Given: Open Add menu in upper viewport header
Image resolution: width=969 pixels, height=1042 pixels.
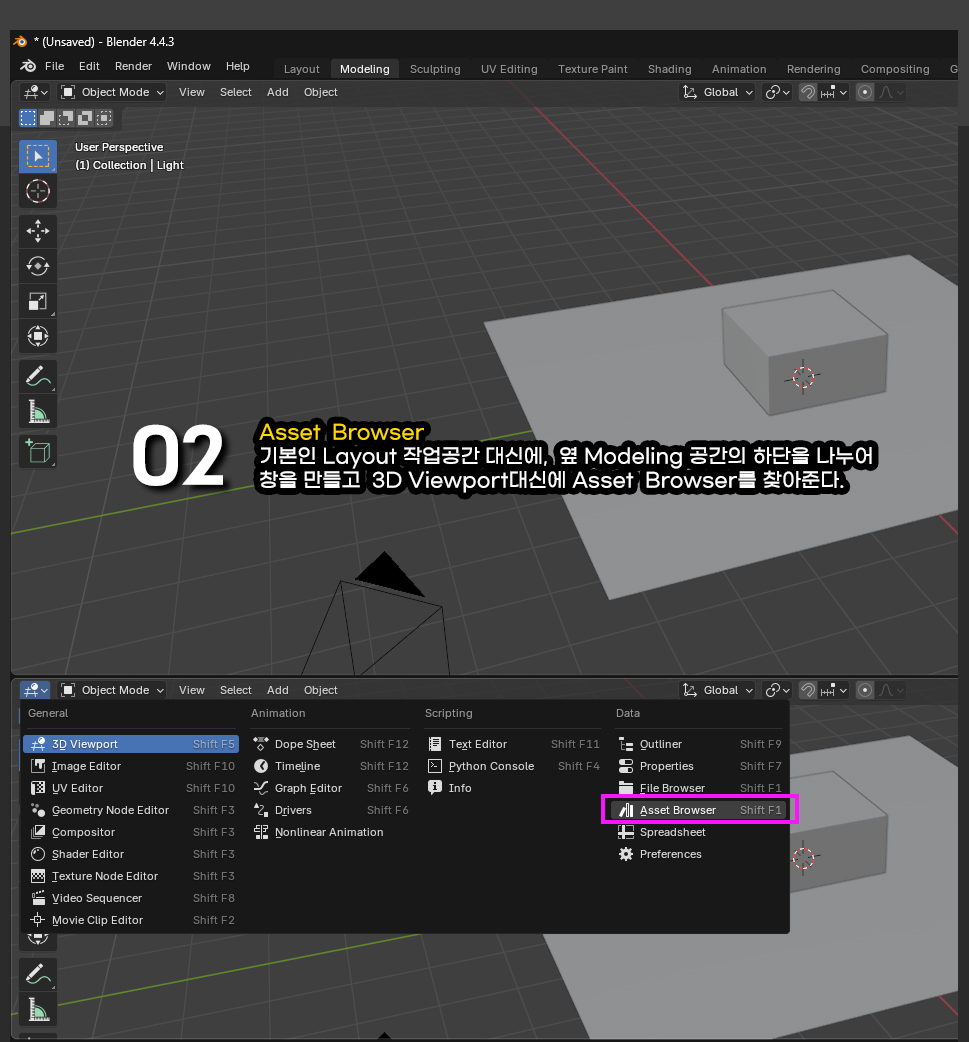Looking at the screenshot, I should [278, 92].
